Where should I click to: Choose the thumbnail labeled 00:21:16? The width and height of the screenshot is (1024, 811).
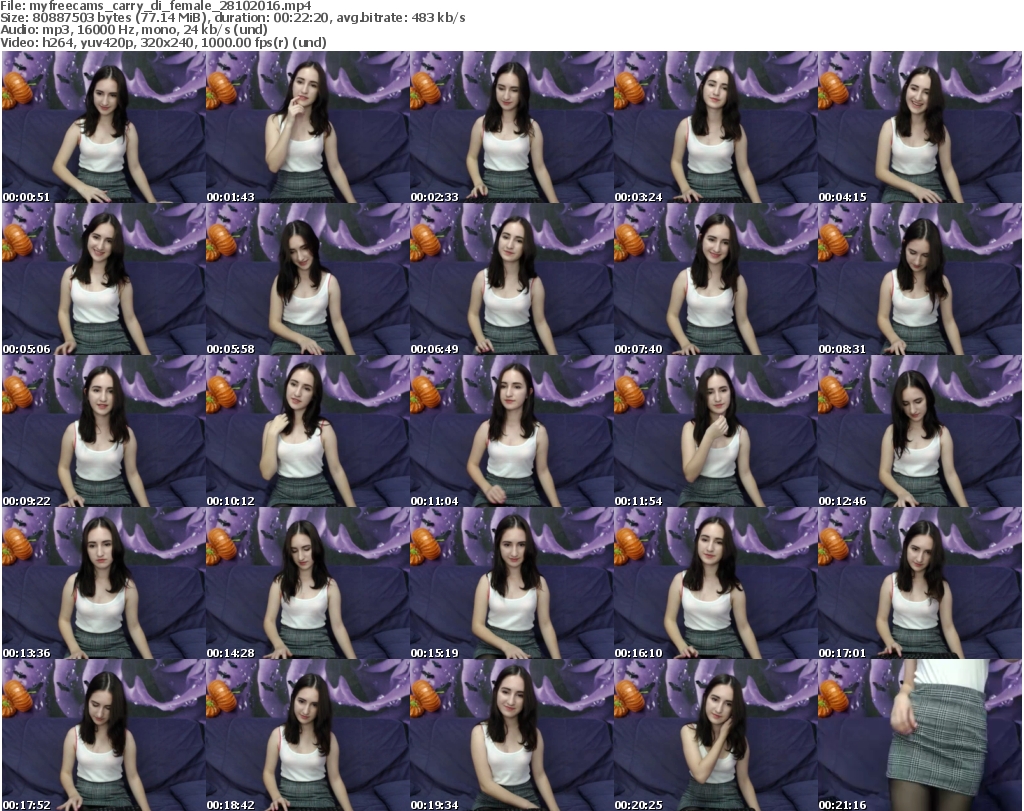pyautogui.click(x=920, y=735)
